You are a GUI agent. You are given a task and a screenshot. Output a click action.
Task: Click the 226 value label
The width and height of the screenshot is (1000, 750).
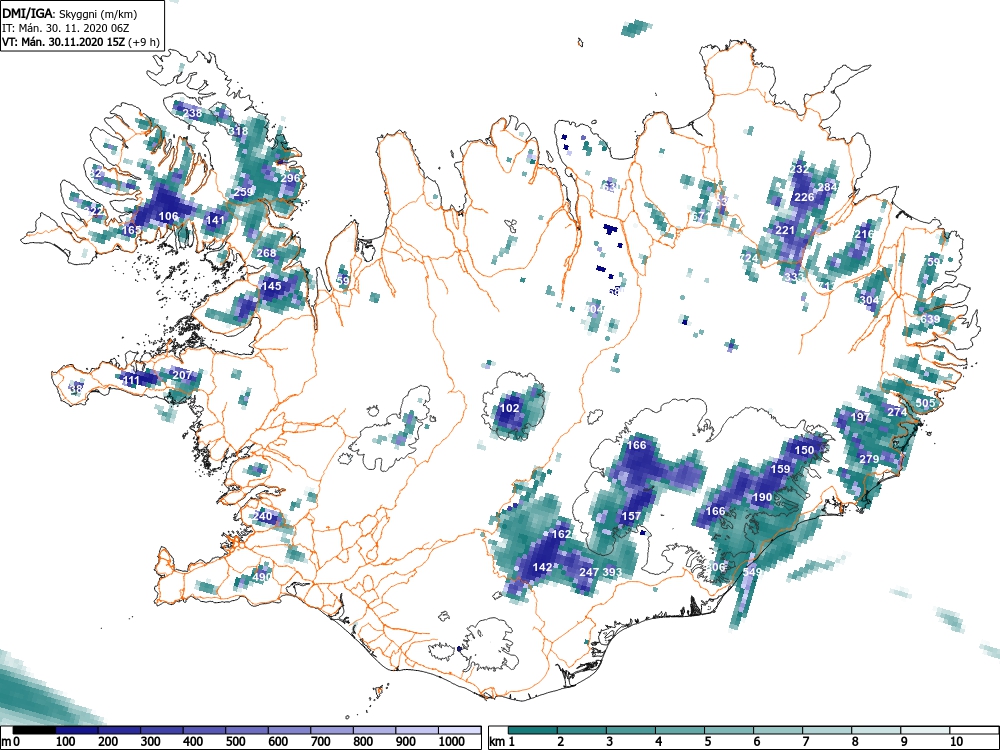click(x=804, y=197)
